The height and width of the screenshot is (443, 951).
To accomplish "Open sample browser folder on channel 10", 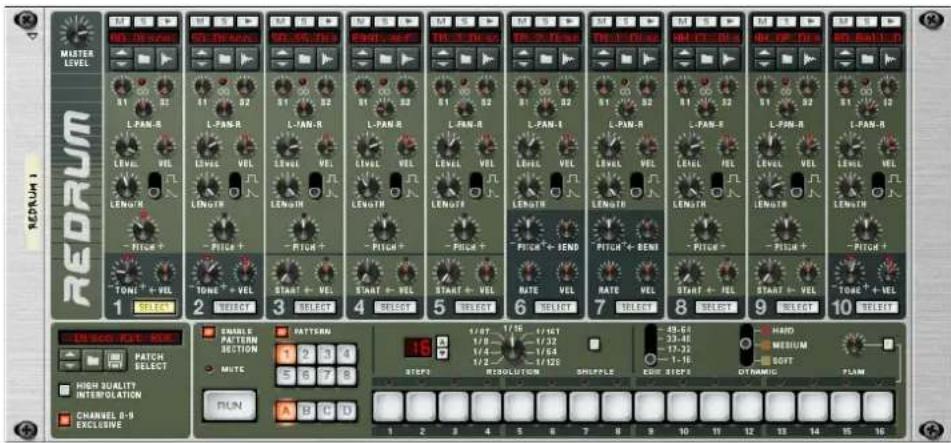I will point(867,59).
